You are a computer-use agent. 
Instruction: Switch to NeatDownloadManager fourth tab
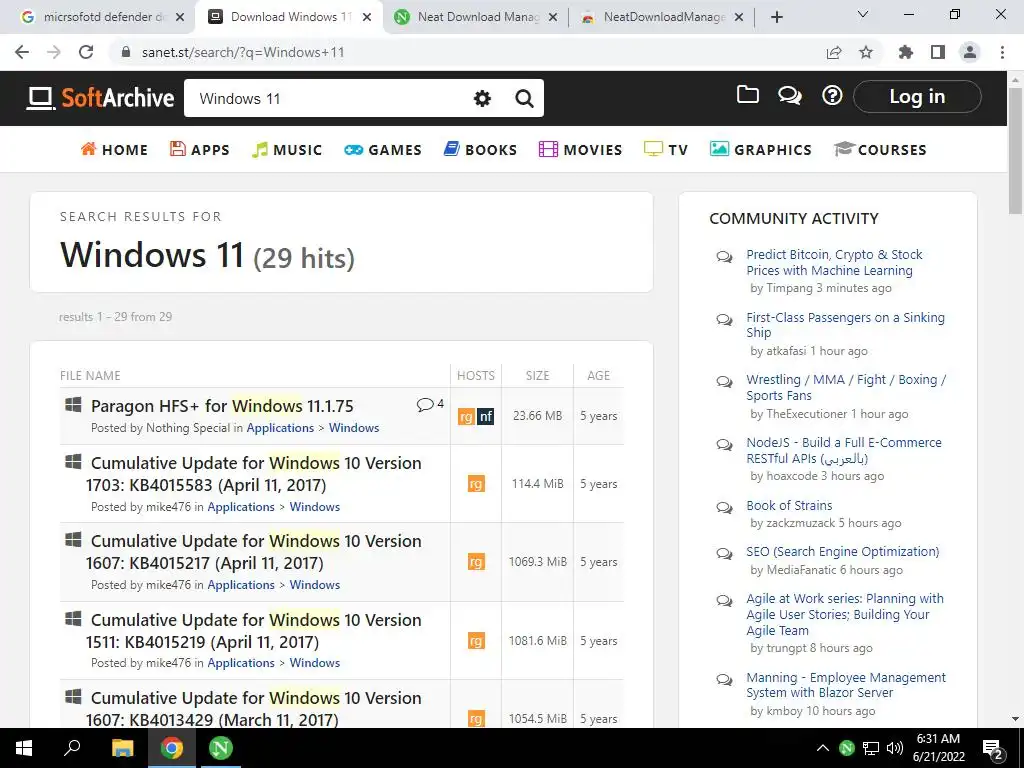pos(661,17)
